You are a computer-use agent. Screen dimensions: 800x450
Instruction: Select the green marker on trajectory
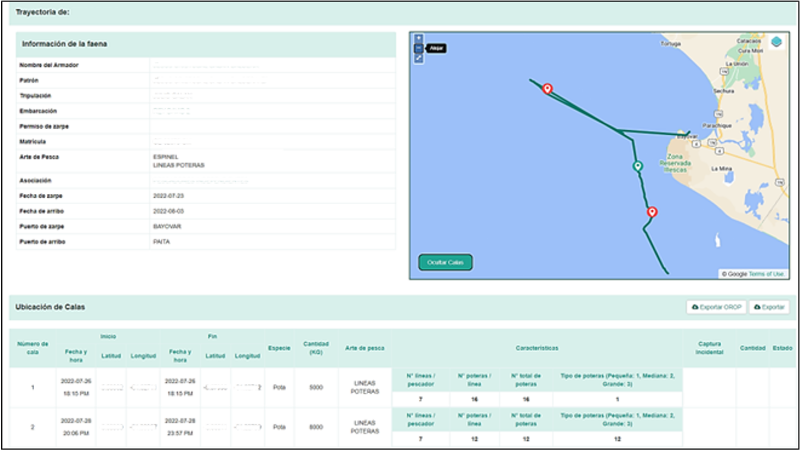coord(637,166)
